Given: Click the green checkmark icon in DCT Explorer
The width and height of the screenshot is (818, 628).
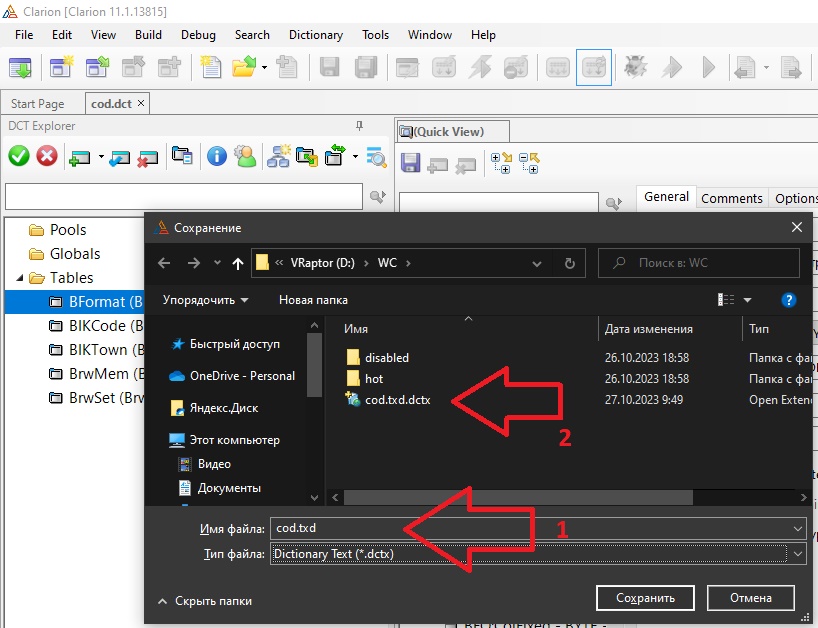Looking at the screenshot, I should (19, 156).
